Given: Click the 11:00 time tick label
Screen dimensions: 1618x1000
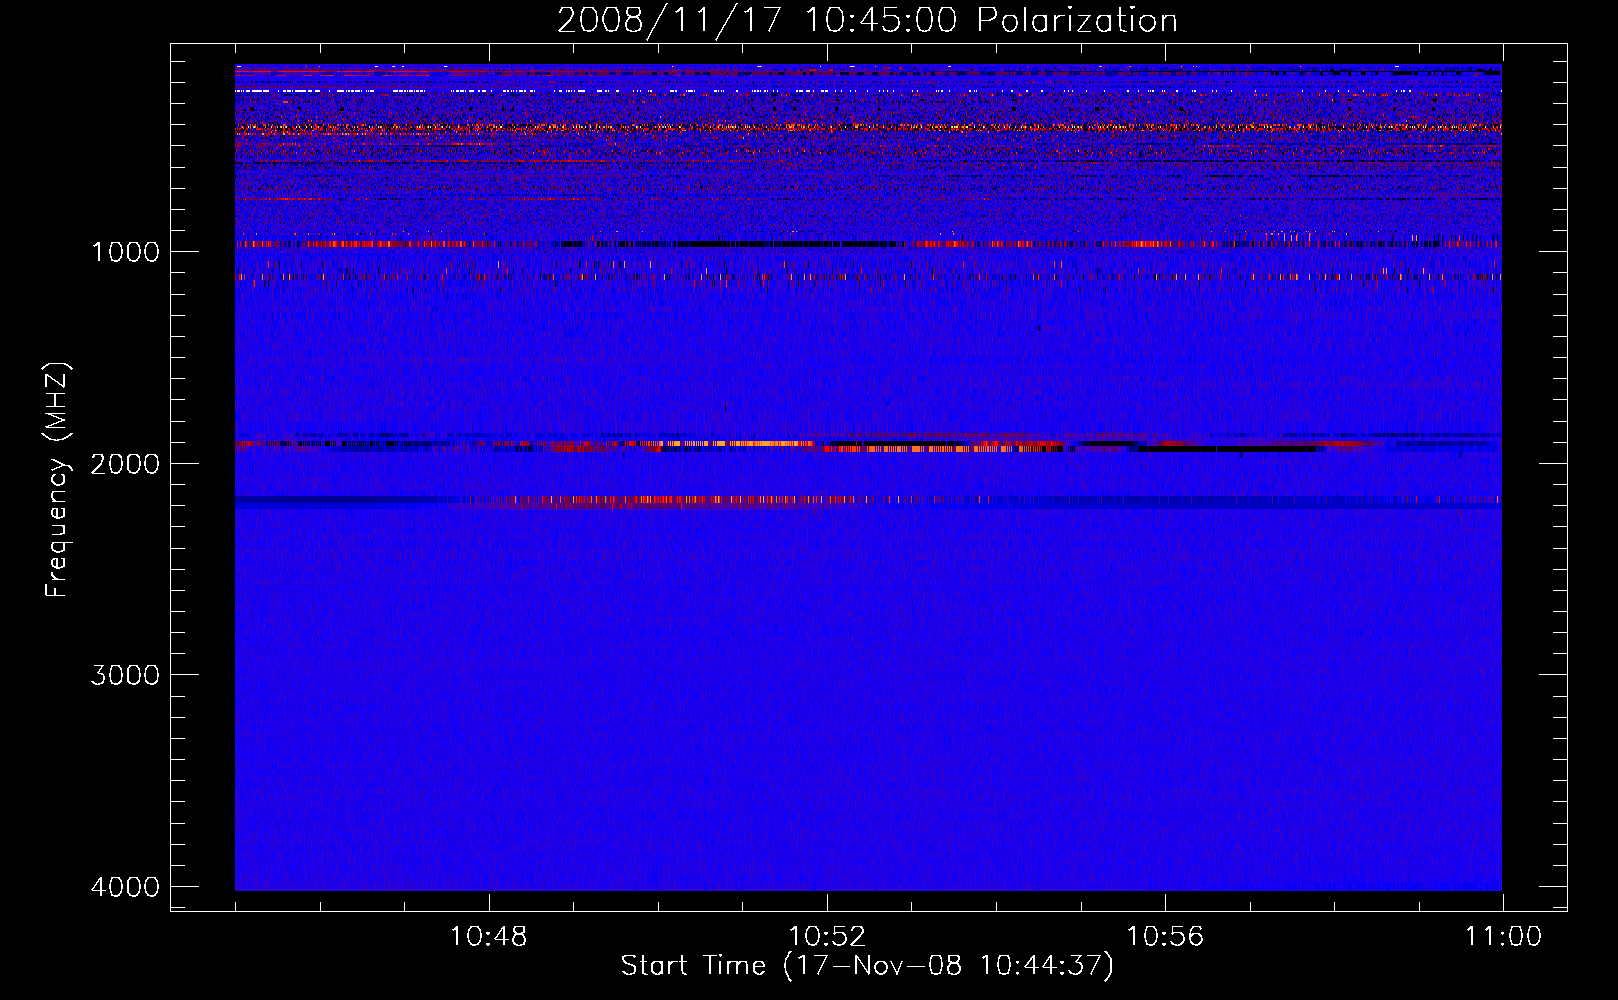Looking at the screenshot, I should pos(1503,937).
